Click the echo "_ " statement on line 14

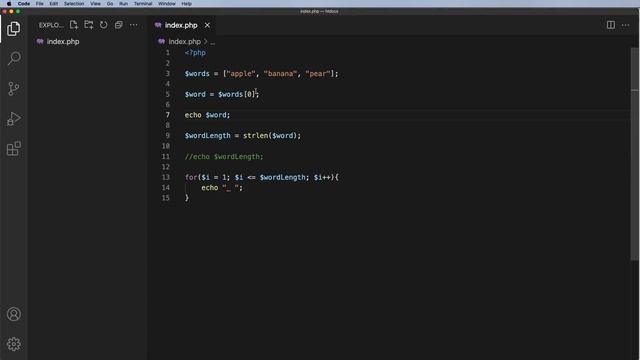coord(222,188)
